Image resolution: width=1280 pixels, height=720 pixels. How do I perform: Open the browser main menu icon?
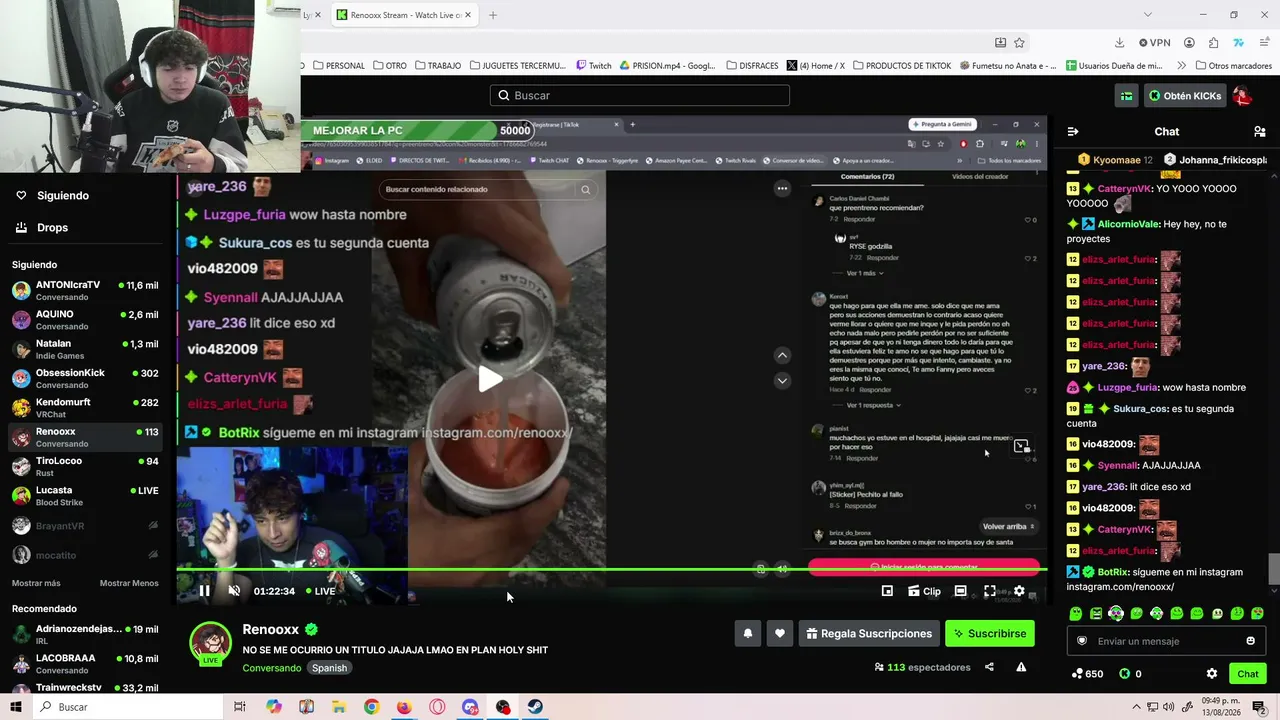click(x=1262, y=43)
